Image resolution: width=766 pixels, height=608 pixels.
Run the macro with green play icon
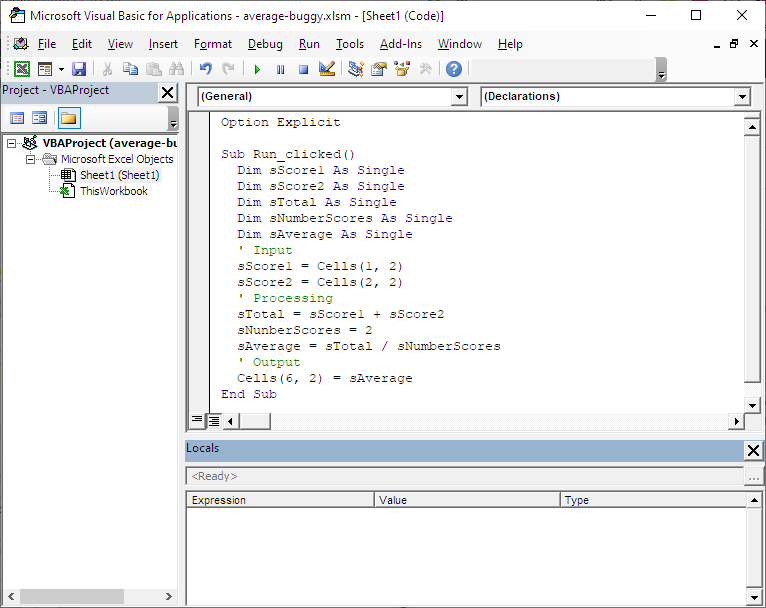tap(257, 69)
